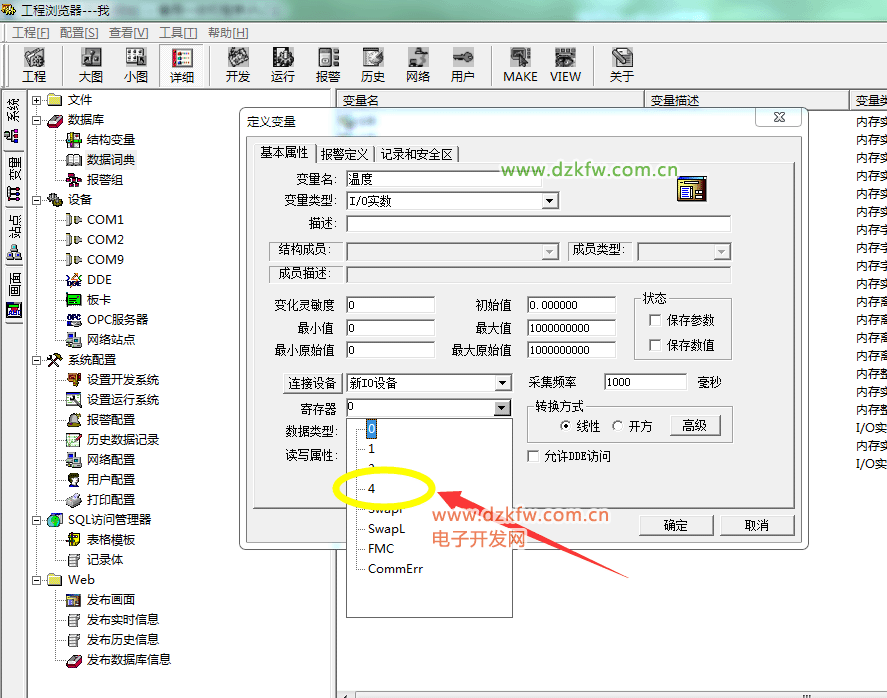The image size is (887, 698).
Task: Switch to the 报警定义 tab
Action: tap(345, 154)
